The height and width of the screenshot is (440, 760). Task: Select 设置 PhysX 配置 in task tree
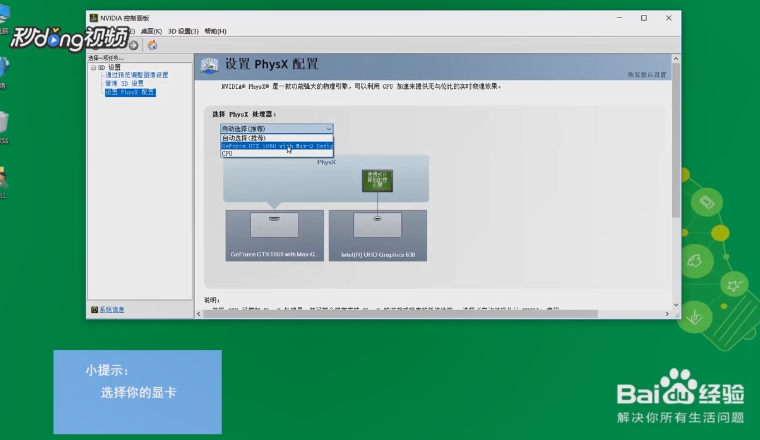tap(130, 92)
